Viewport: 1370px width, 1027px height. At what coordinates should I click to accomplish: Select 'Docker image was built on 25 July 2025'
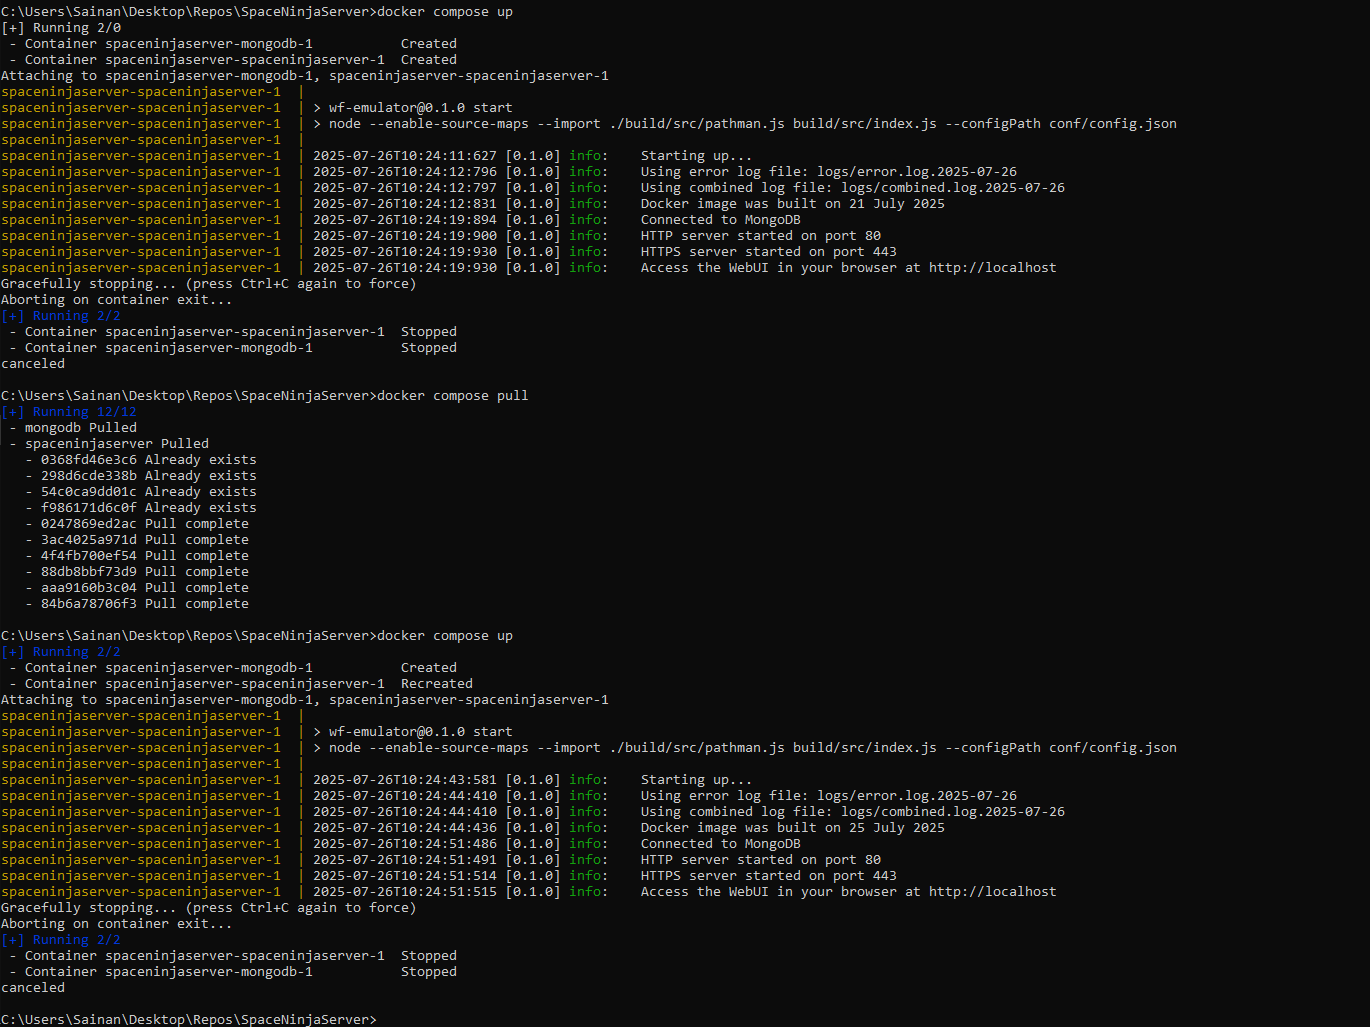(792, 828)
